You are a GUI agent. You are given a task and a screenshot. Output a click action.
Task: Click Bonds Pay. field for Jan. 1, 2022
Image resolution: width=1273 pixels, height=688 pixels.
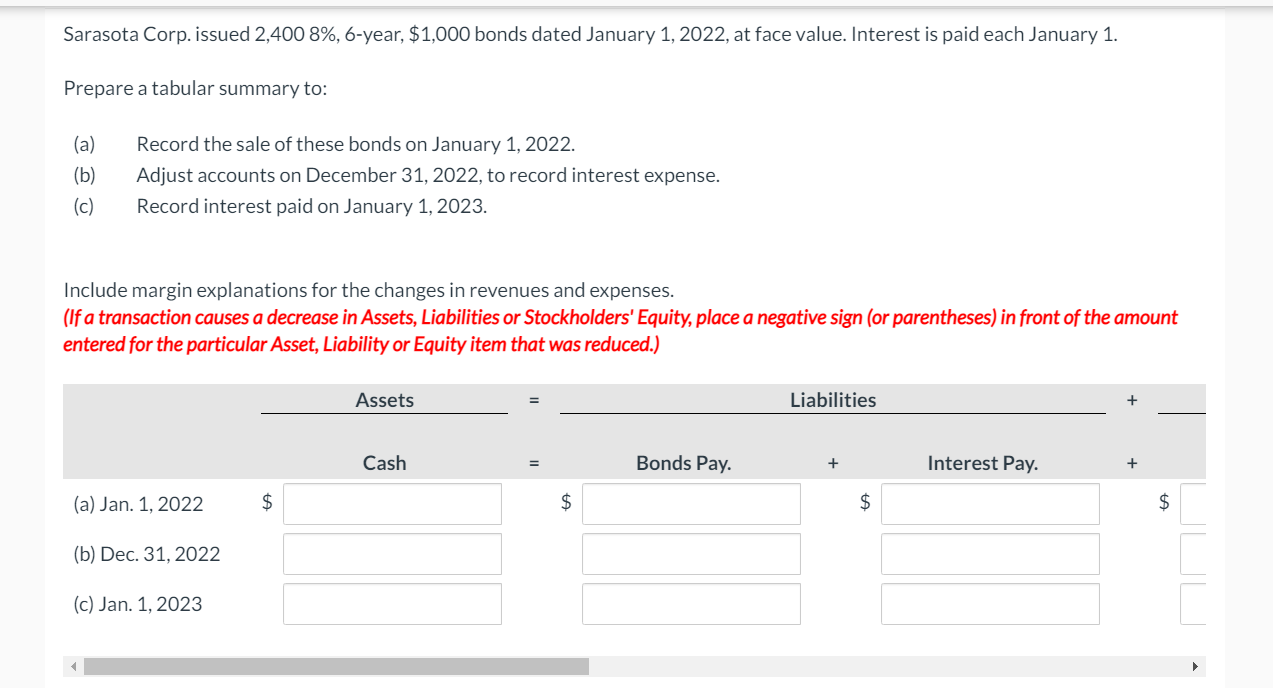691,504
